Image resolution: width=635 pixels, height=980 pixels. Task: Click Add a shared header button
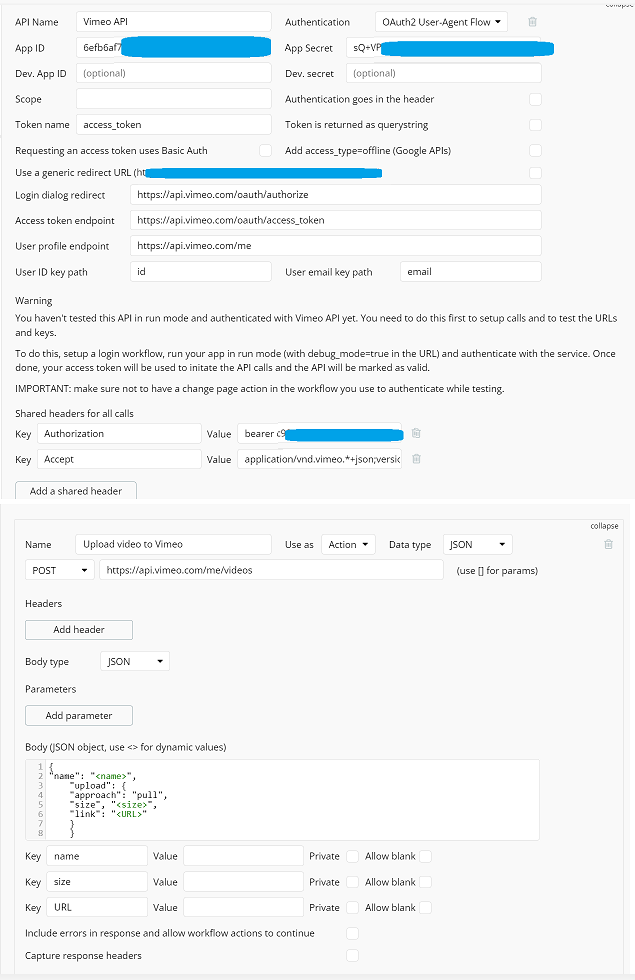tap(76, 491)
